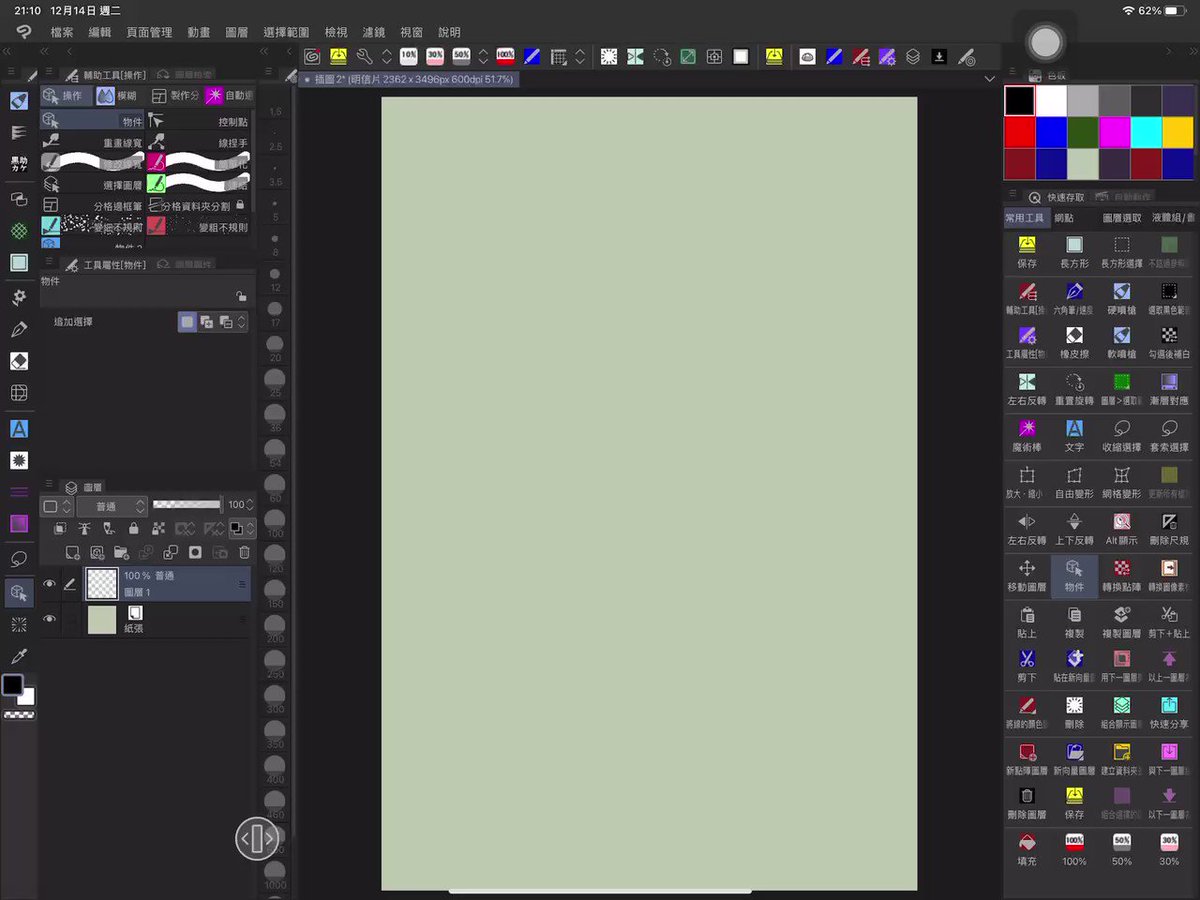
Task: Select the 12 brush size preset
Action: [275, 279]
